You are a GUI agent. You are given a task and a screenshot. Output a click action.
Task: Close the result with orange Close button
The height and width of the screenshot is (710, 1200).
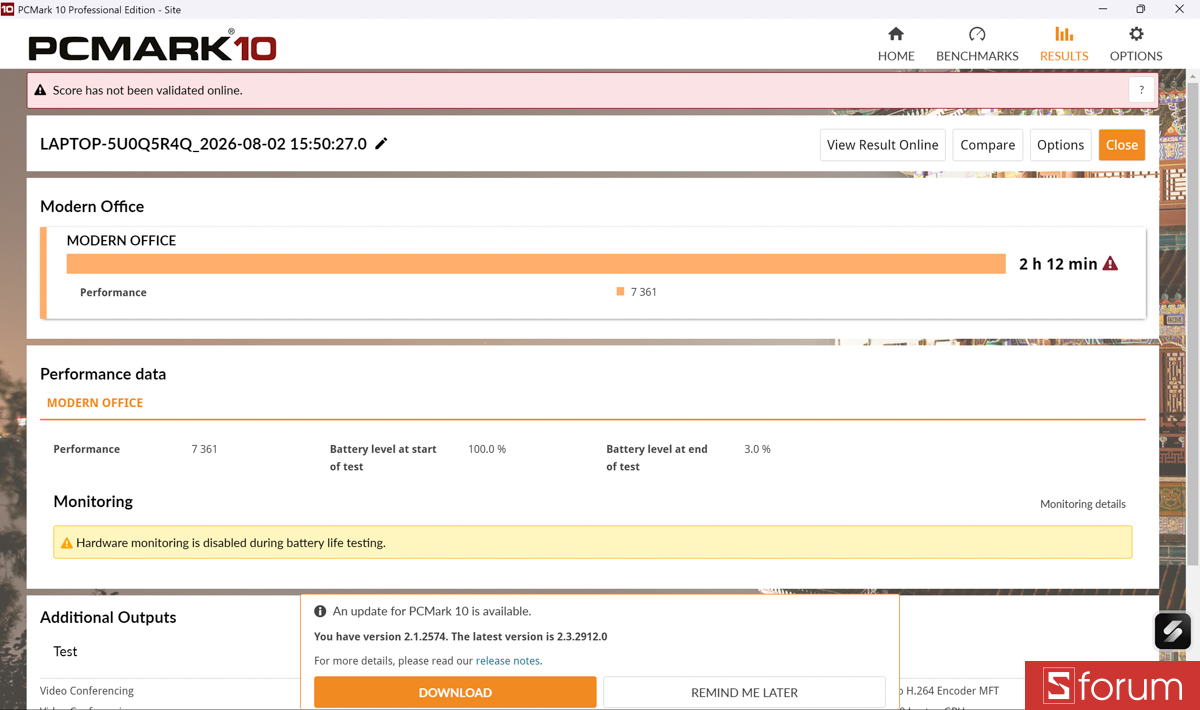[1122, 145]
